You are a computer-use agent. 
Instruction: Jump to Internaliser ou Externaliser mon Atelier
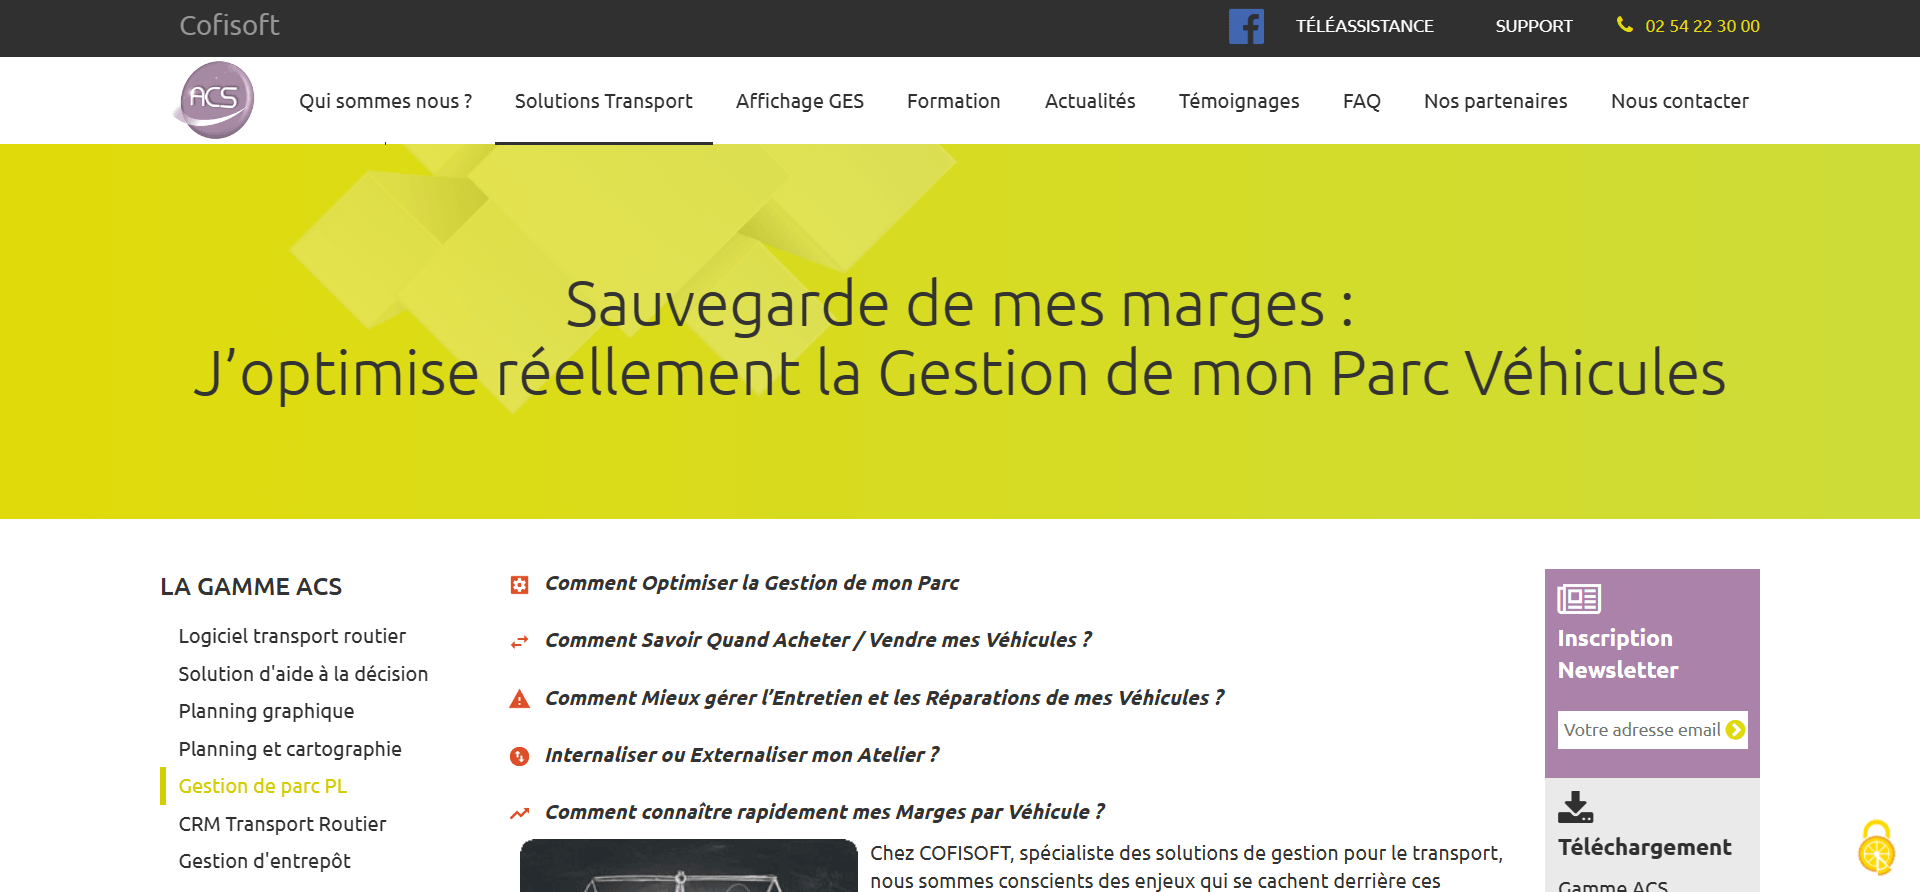(741, 755)
